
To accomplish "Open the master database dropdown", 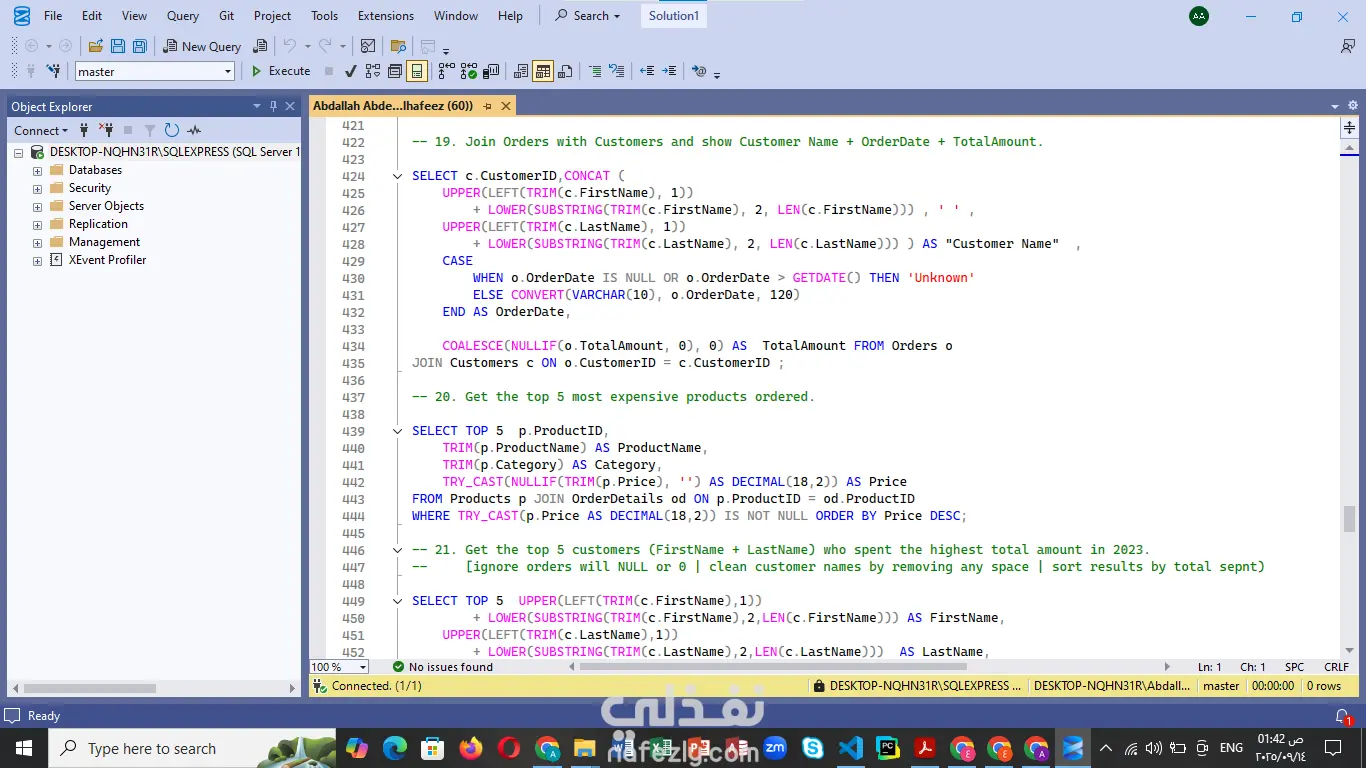I will [x=228, y=71].
